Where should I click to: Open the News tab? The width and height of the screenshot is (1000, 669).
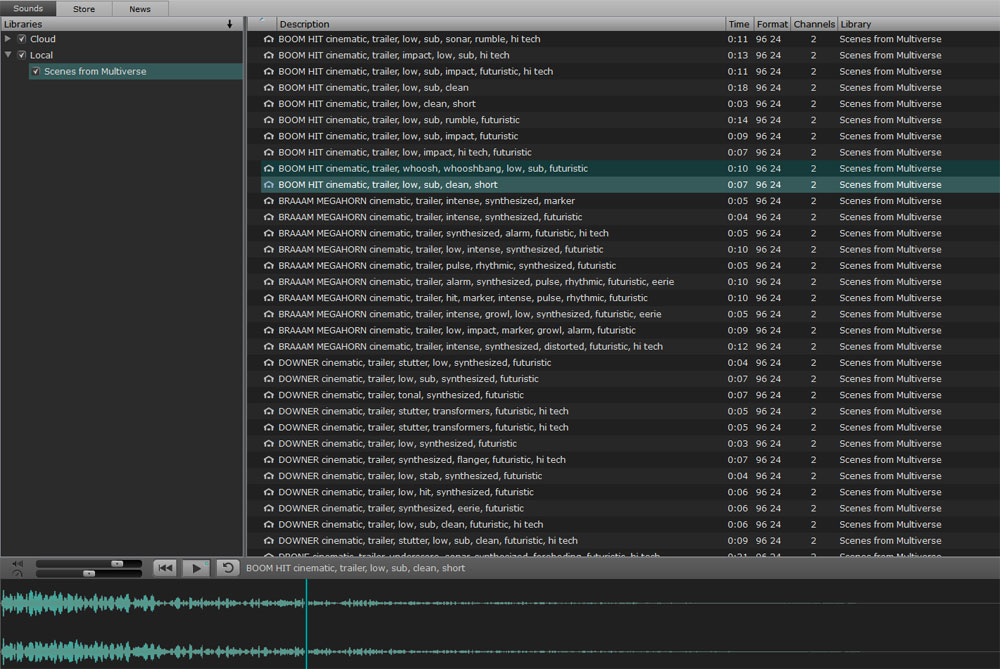point(140,9)
